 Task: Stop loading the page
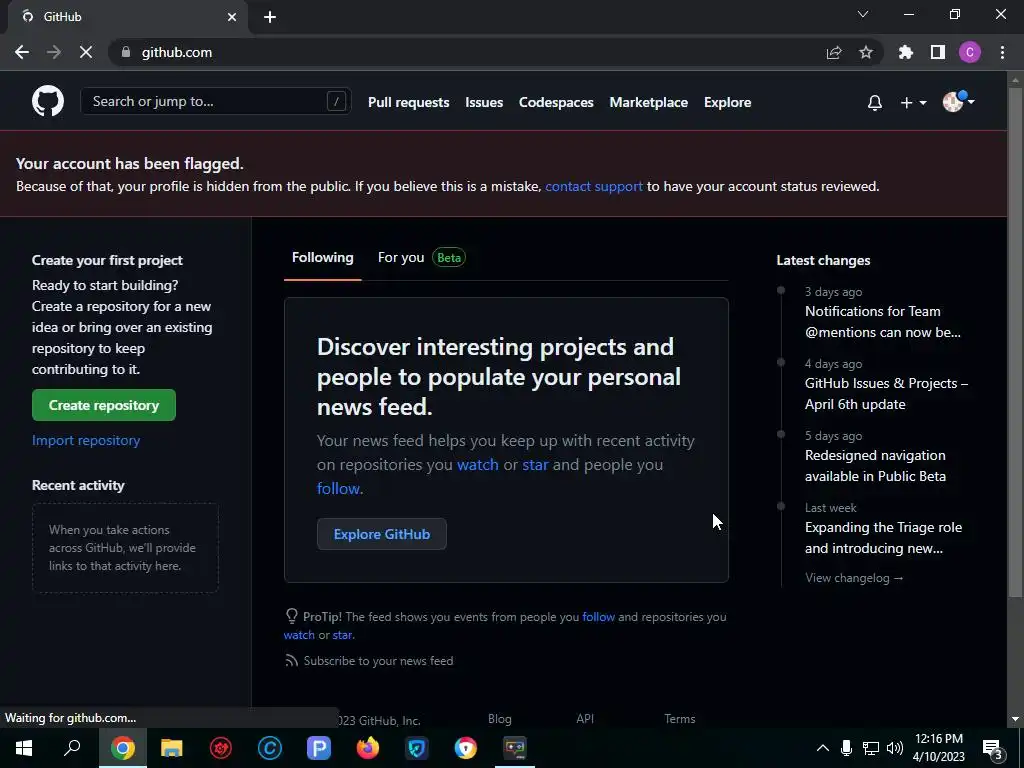[x=86, y=52]
